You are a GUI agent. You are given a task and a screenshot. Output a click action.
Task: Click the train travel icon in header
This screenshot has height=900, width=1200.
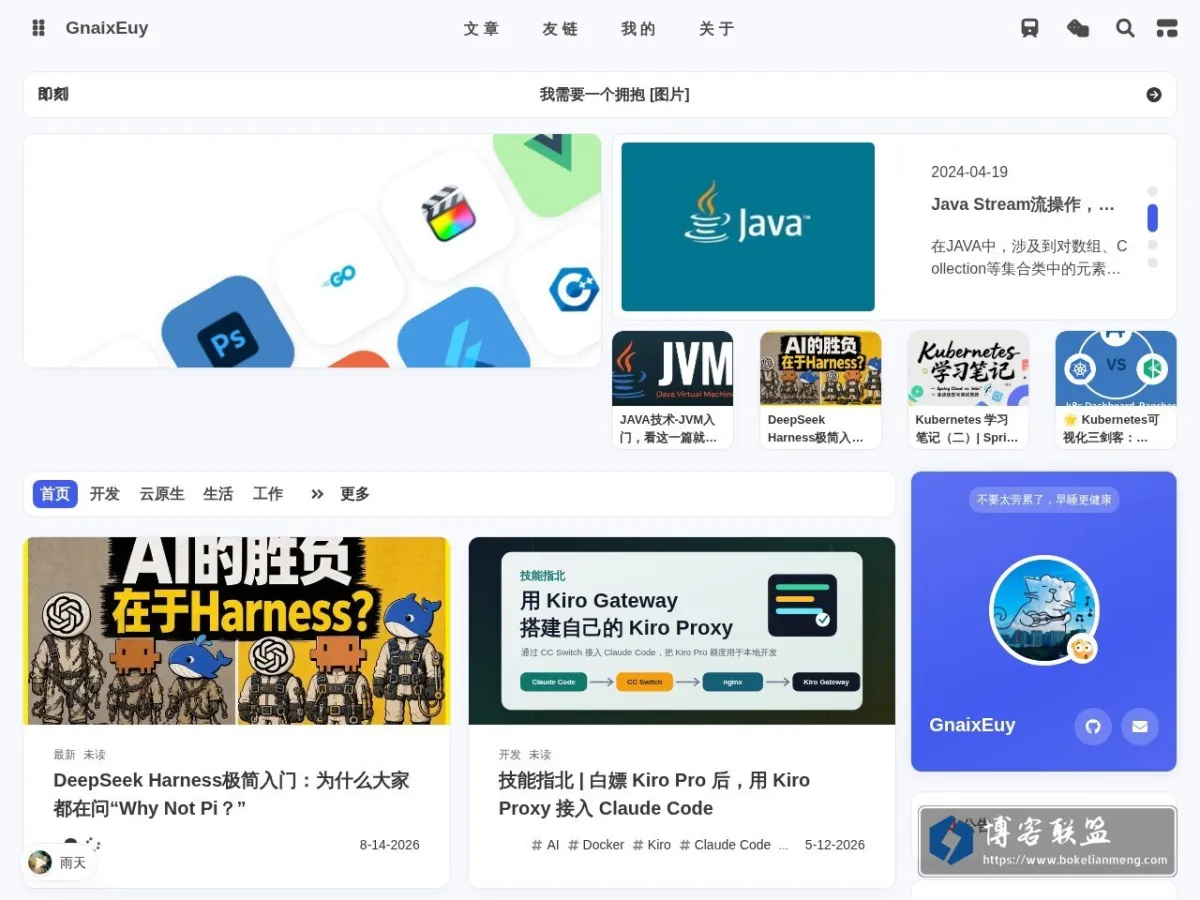pos(1030,28)
